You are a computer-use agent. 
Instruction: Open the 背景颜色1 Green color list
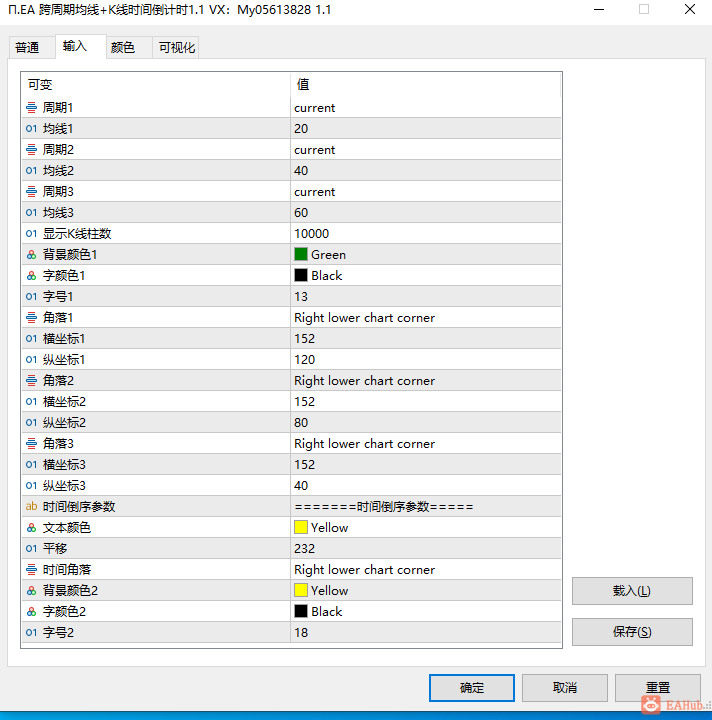(x=426, y=255)
